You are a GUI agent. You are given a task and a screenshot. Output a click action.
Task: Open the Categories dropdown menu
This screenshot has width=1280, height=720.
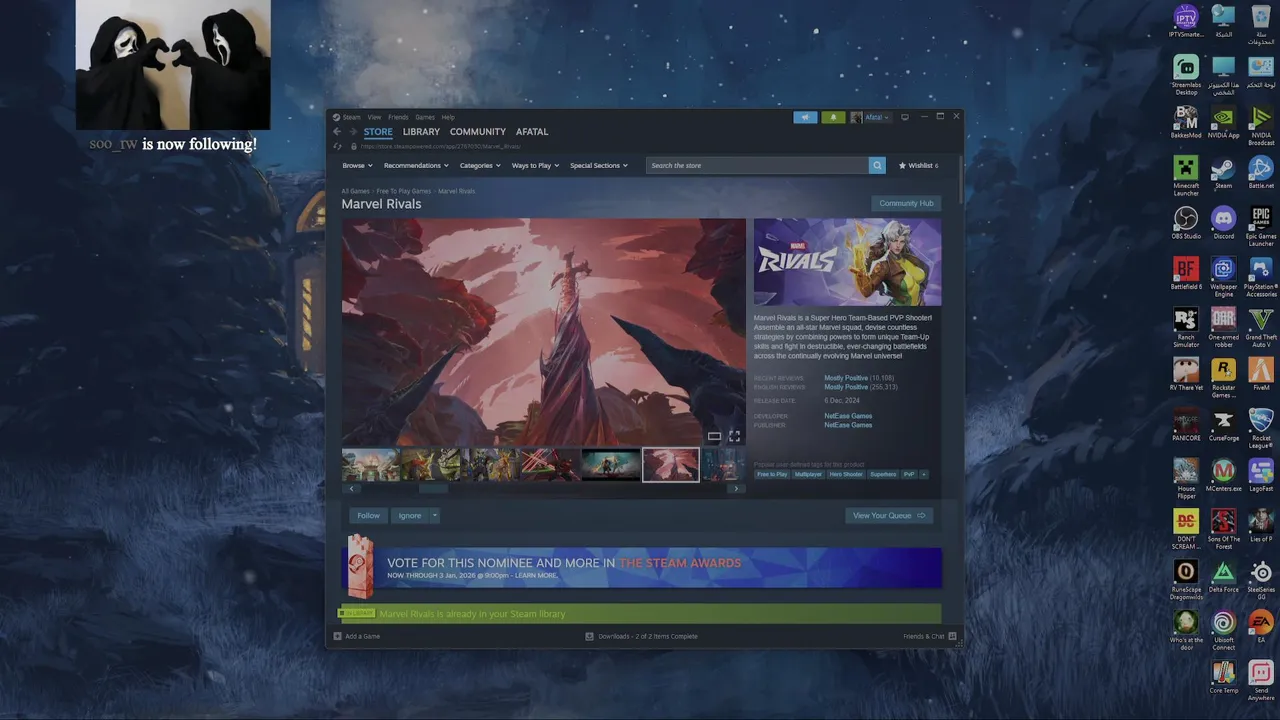[x=480, y=165]
